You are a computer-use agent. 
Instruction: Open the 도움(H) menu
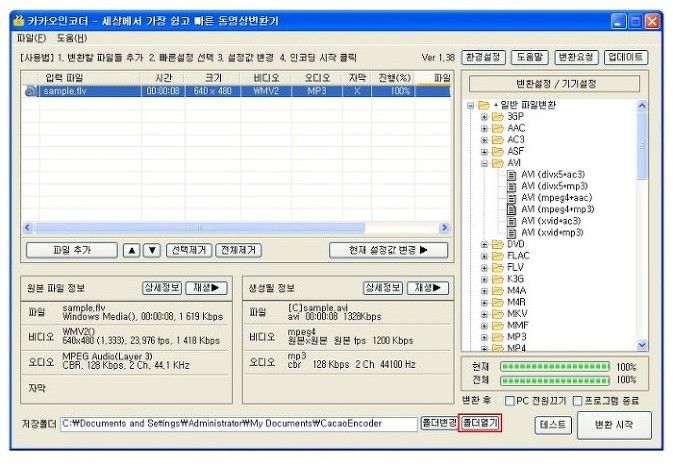coord(72,38)
